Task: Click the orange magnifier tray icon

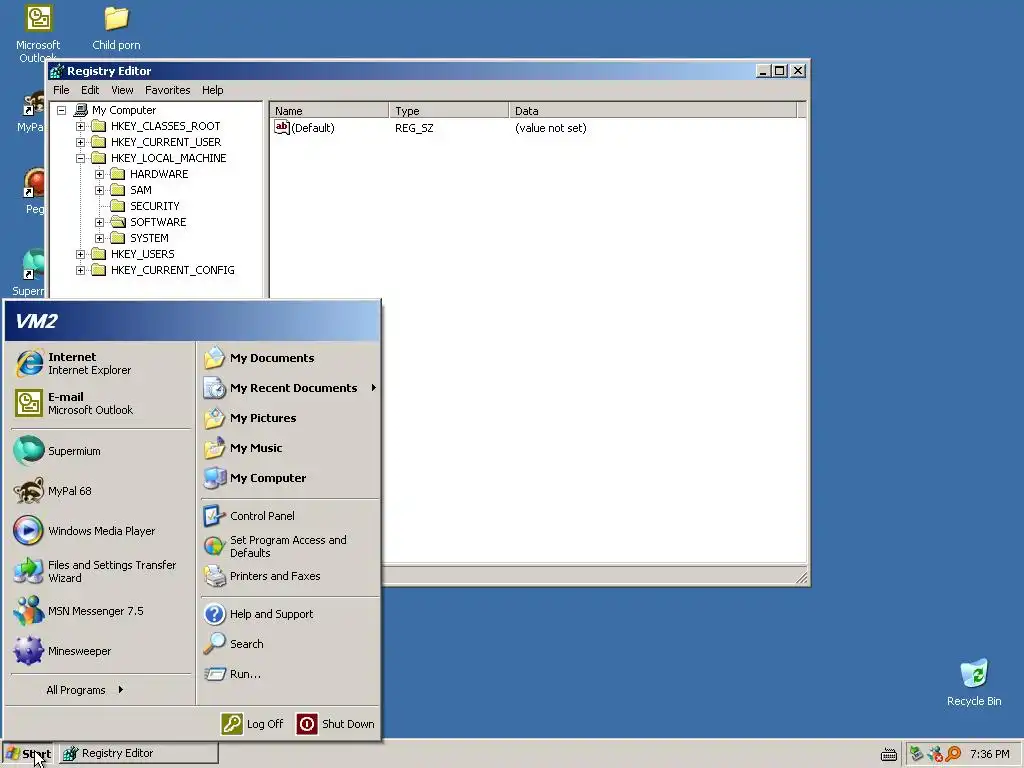Action: (x=953, y=754)
